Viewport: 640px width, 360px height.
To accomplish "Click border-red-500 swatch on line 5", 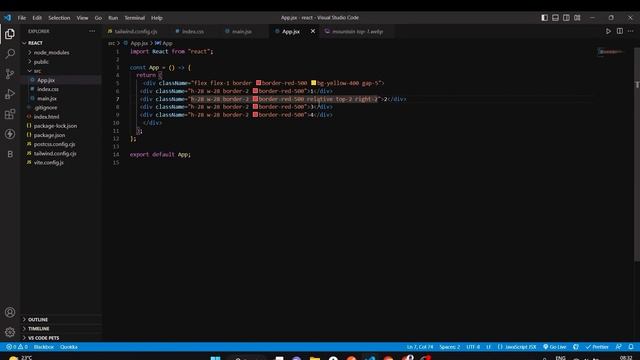I will click(258, 83).
